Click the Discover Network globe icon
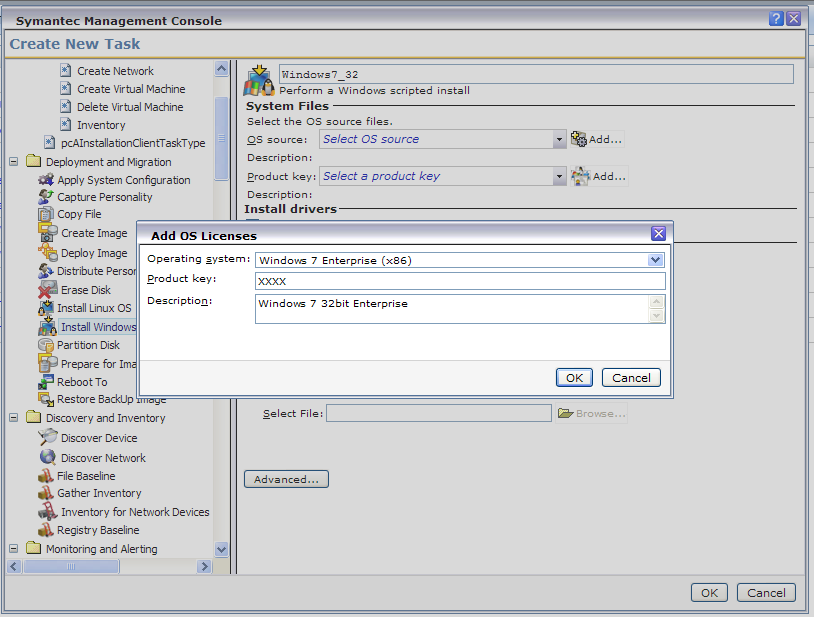 [x=48, y=457]
